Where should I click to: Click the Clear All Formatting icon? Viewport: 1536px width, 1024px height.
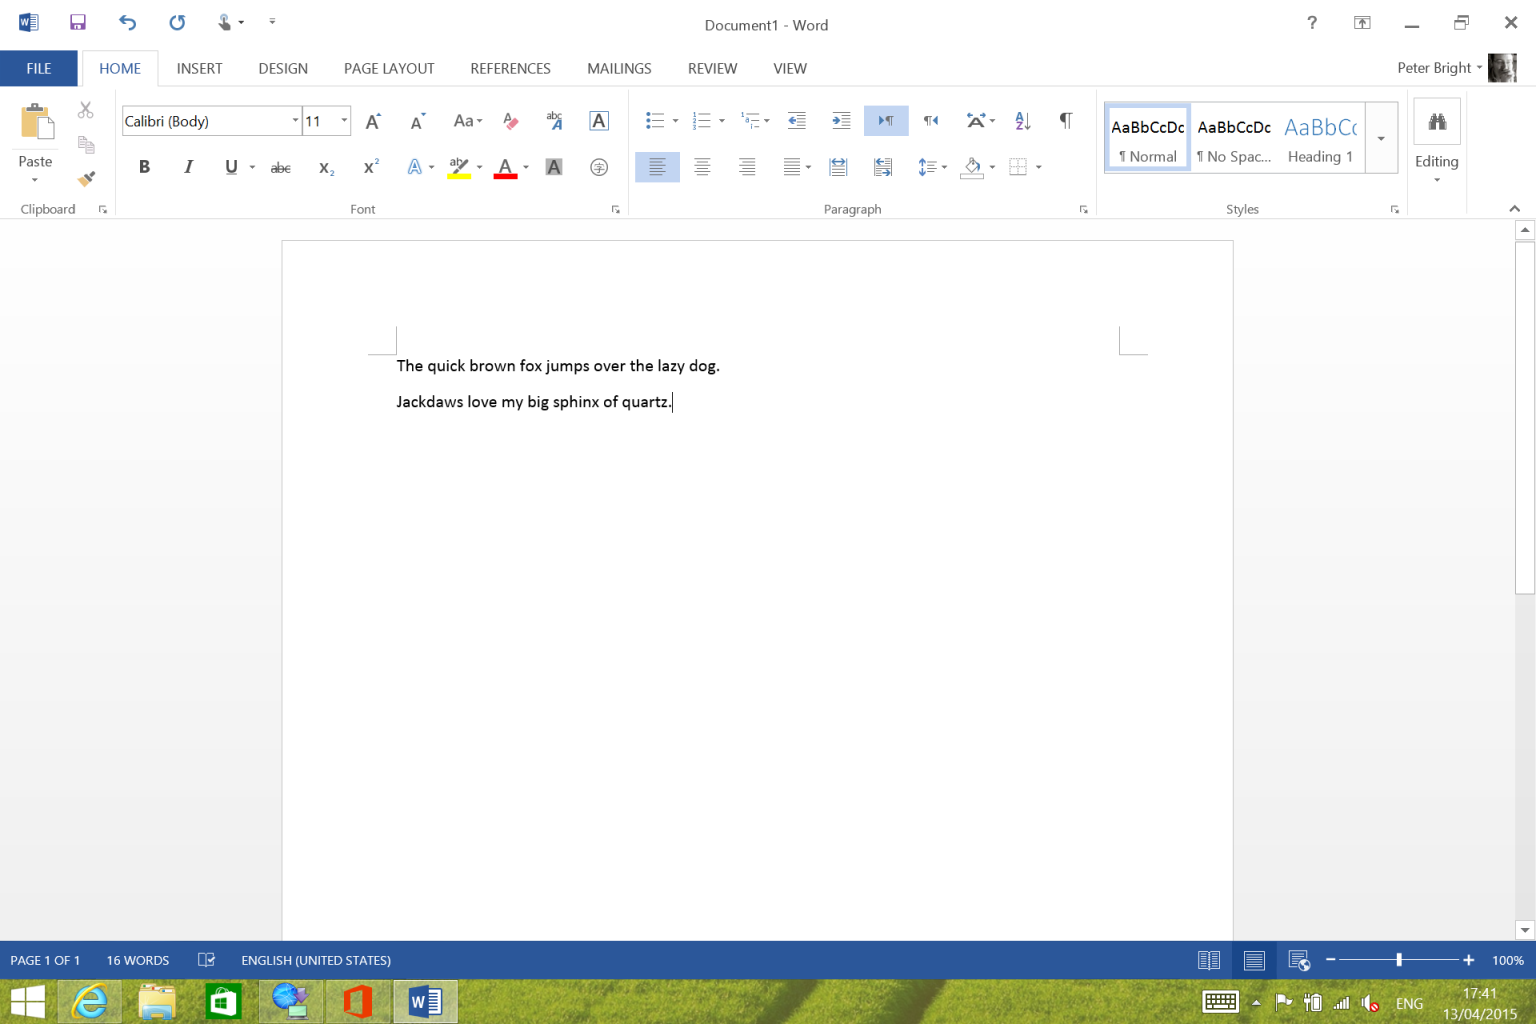tap(511, 121)
